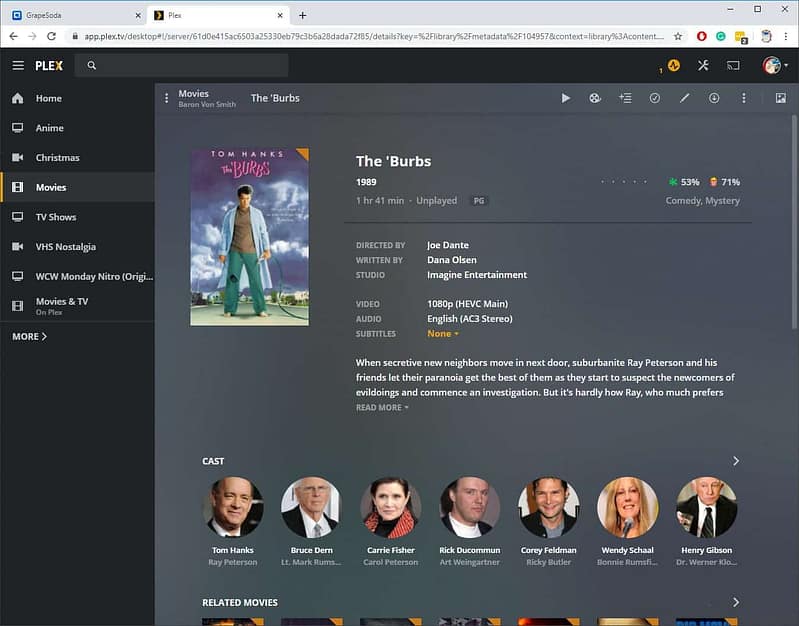Click the PLEX logo

tap(49, 65)
